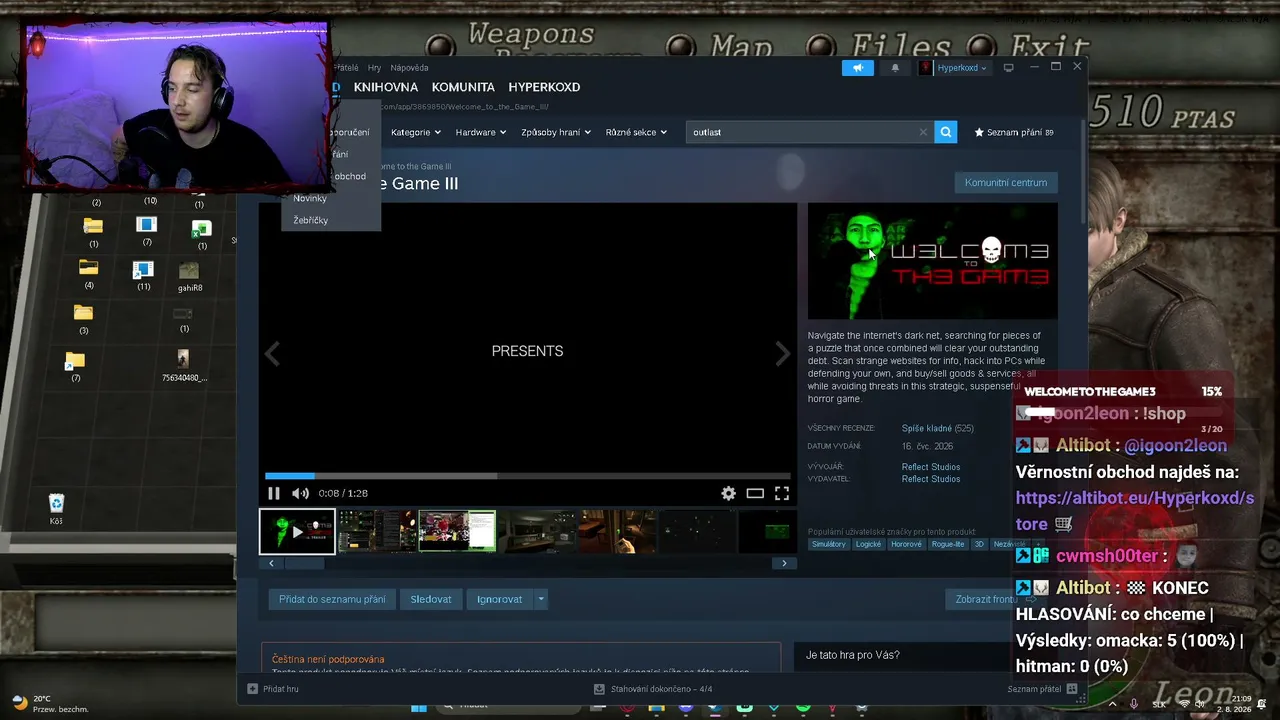Click the Logické tag
1280x720 pixels.
[x=868, y=544]
